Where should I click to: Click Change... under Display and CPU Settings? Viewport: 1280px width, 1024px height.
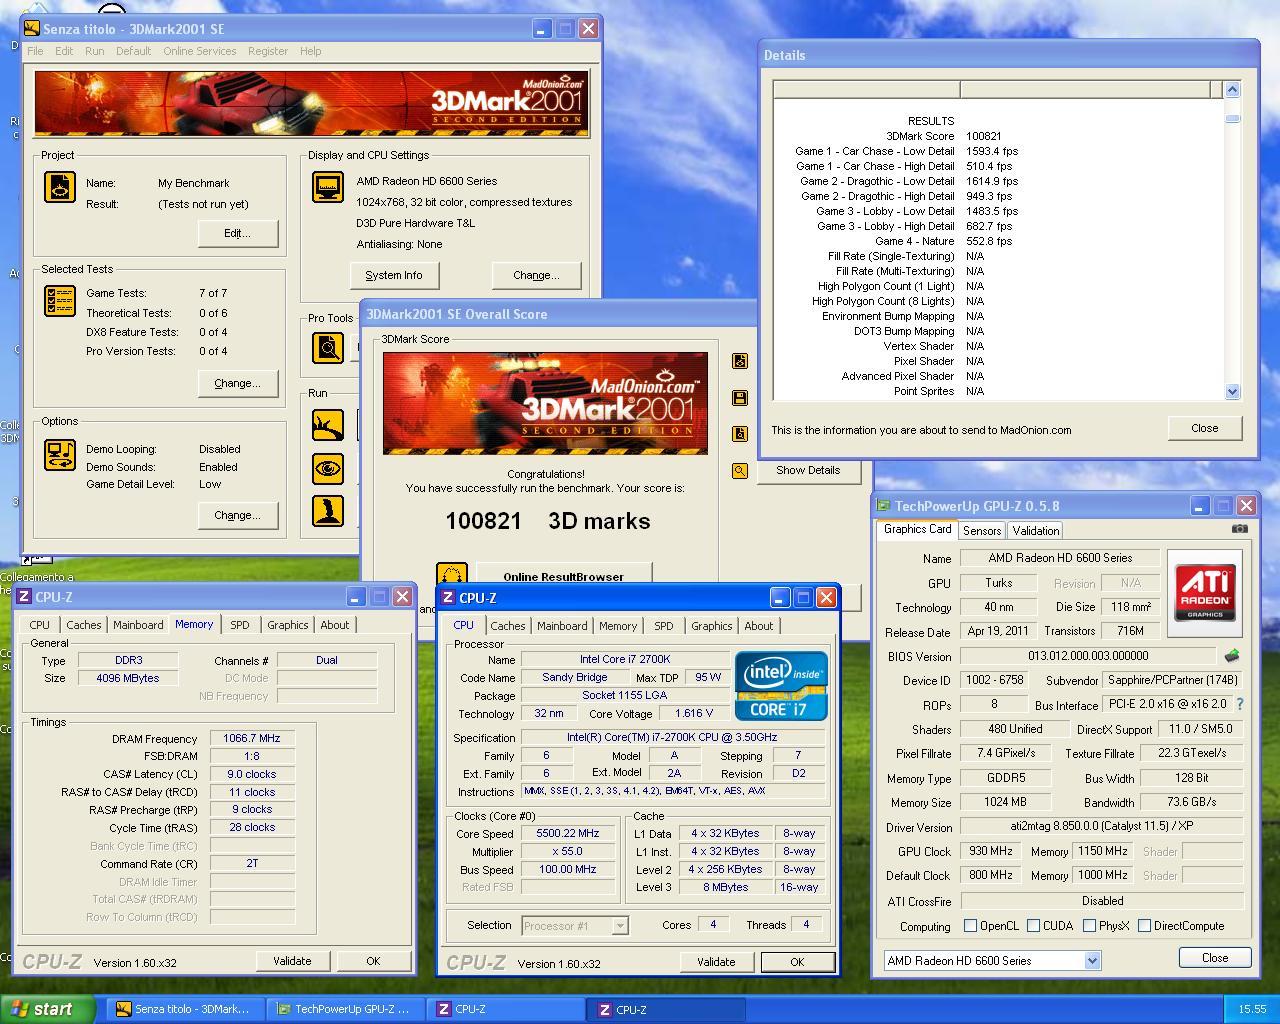click(x=536, y=275)
